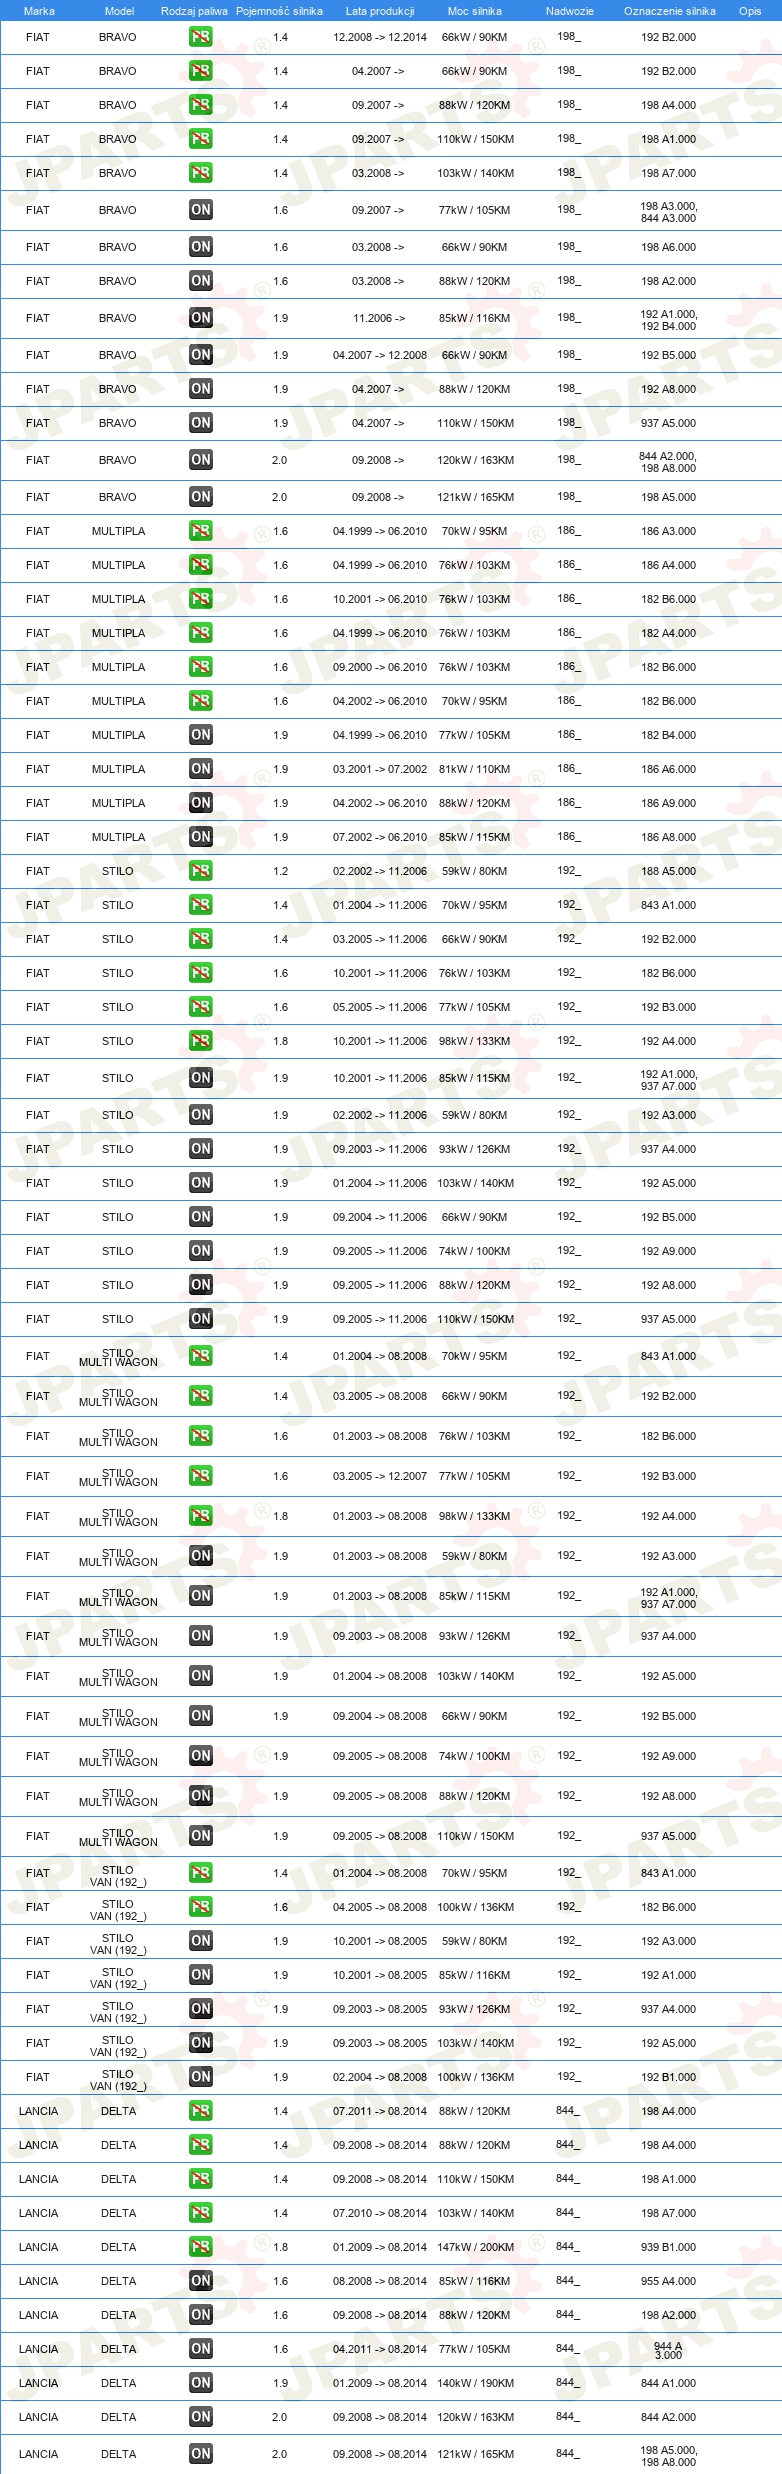Click the ON icon in Bravo 192 B5.000 row

click(x=200, y=355)
